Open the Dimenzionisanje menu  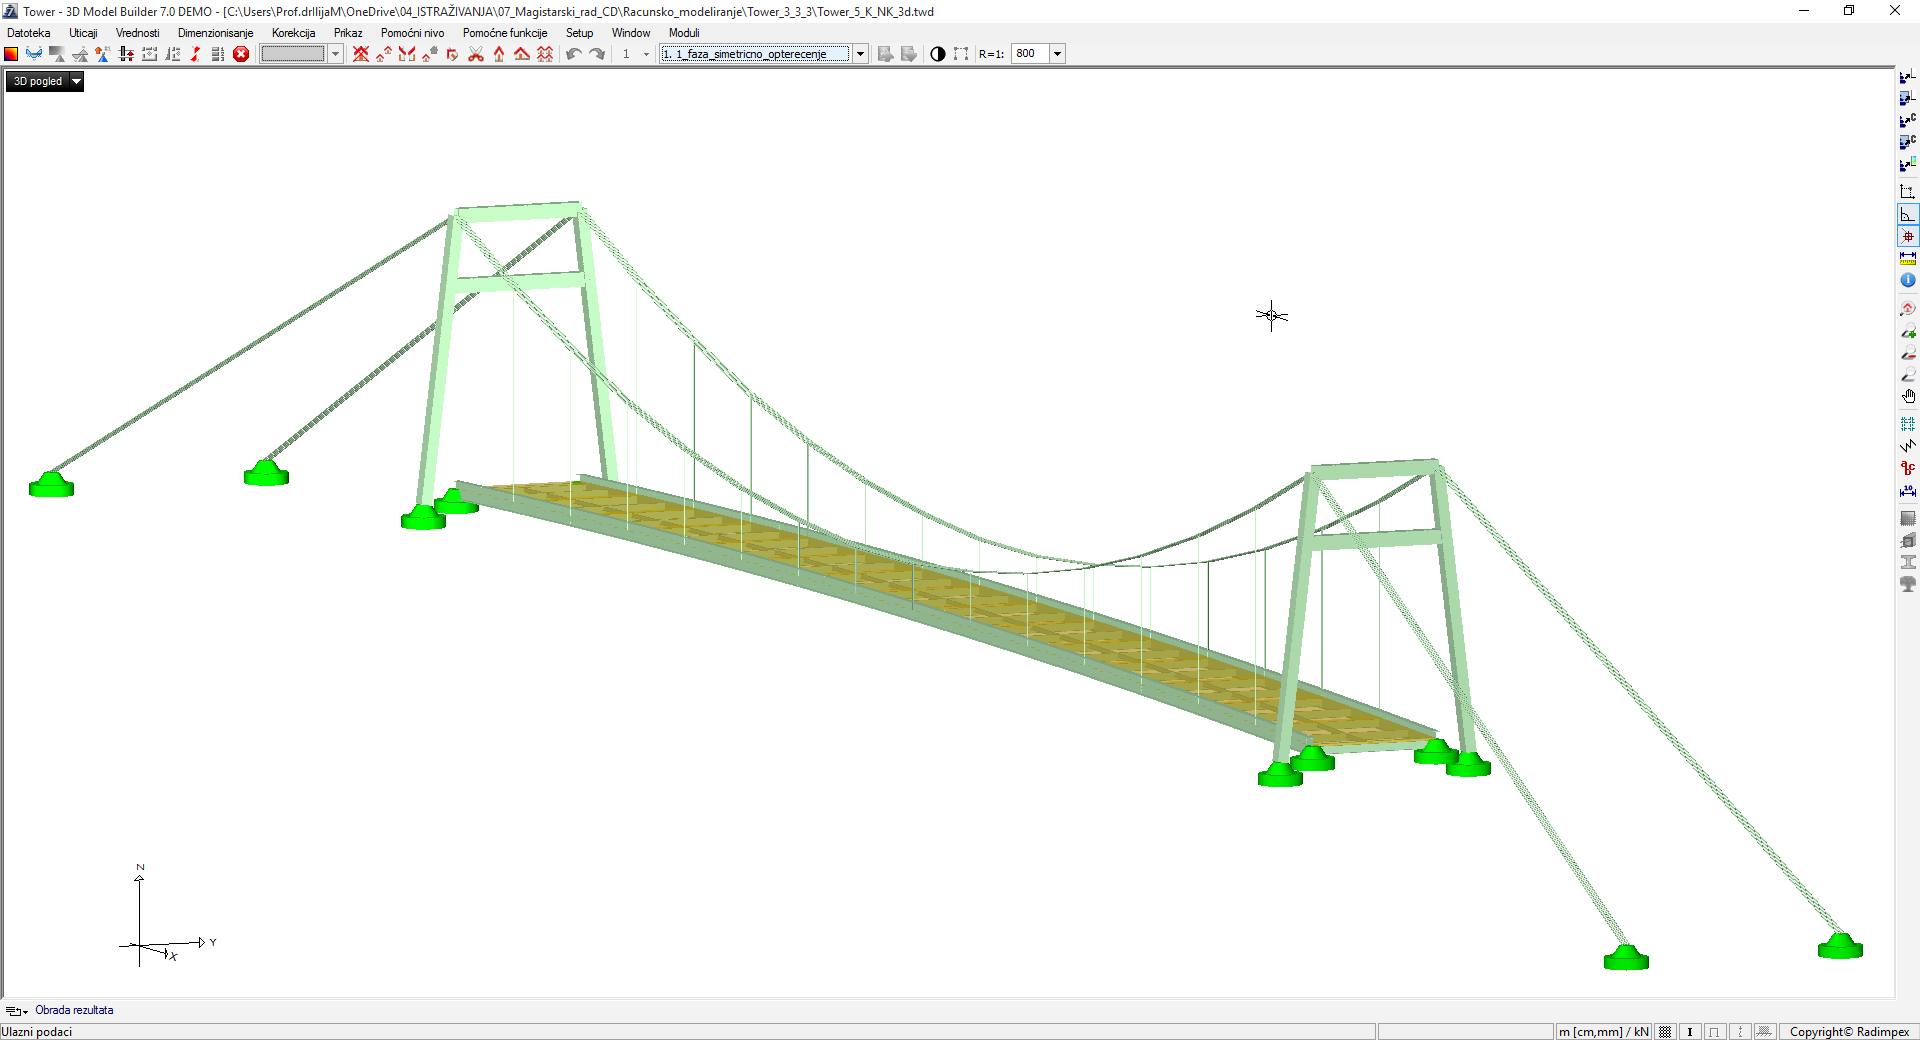tap(215, 33)
